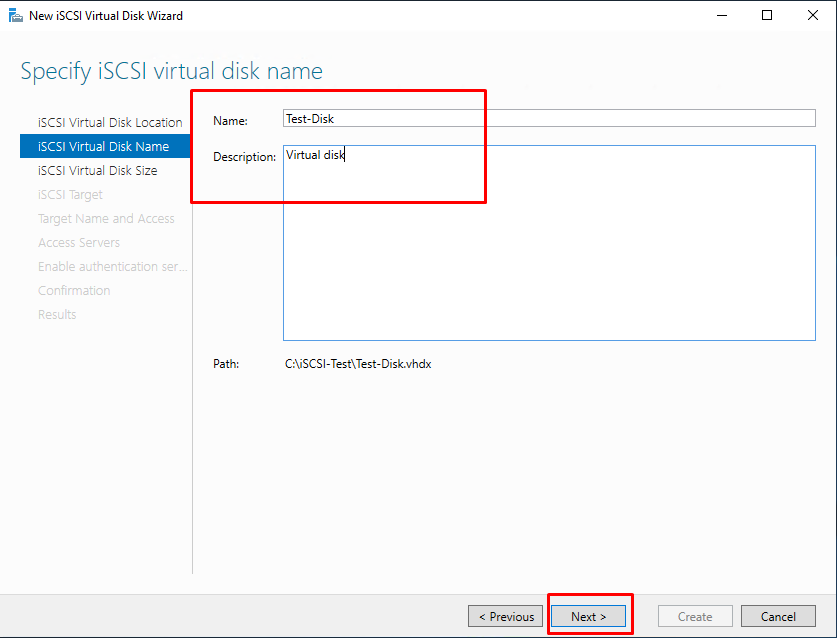
Task: Click the iSCSI wizard title bar icon
Action: 15,15
